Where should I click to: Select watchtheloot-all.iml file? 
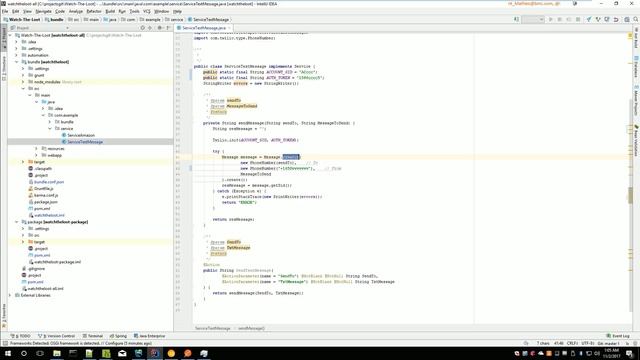[45, 289]
